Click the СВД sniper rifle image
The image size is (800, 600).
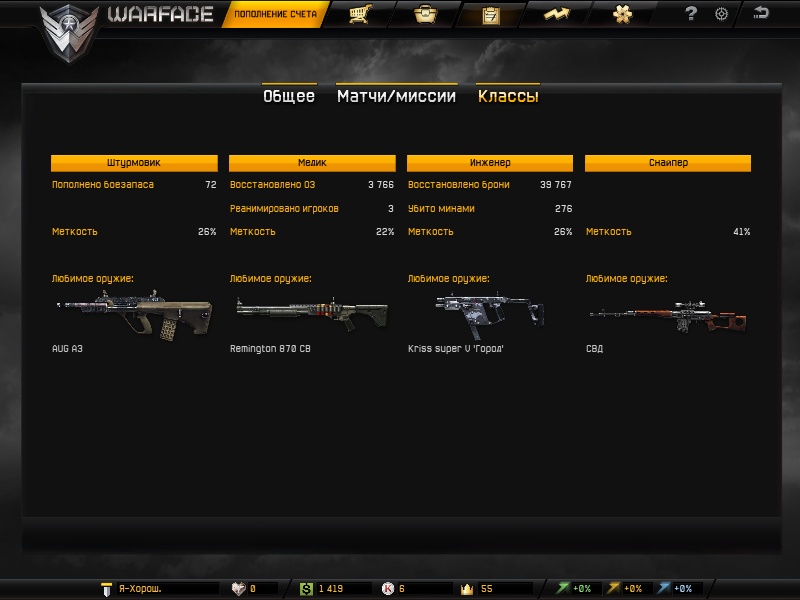[x=668, y=316]
